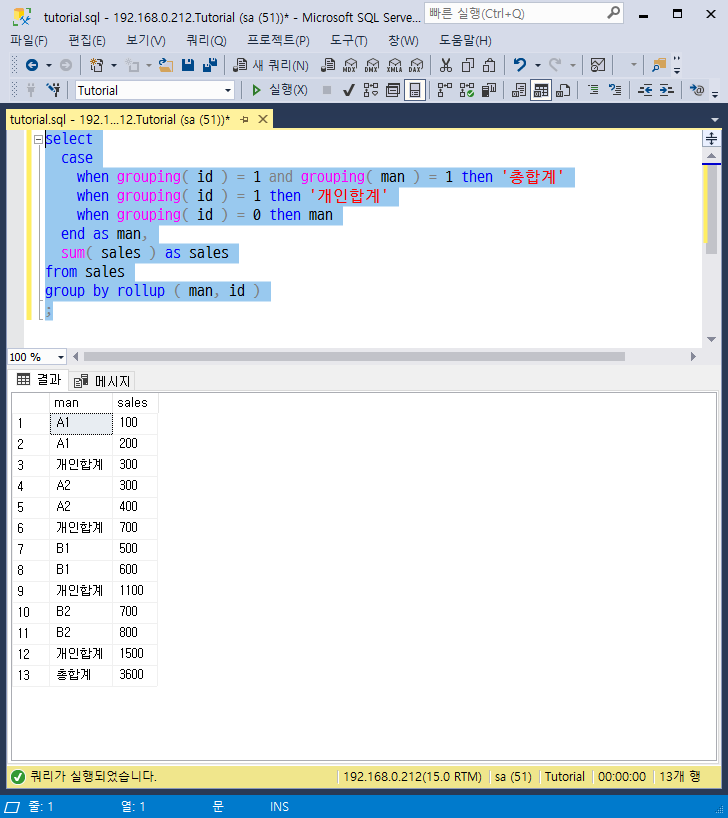Click the editor vertical scrollbar thumb

pos(711,209)
